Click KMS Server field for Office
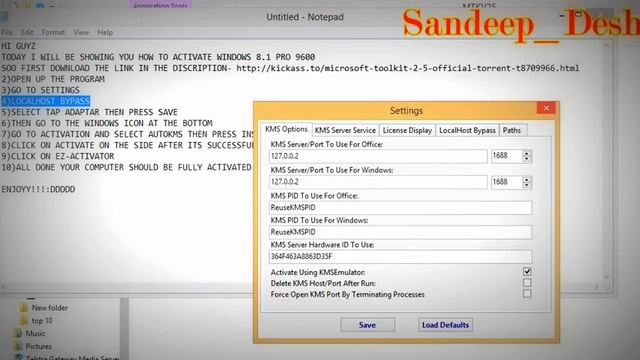Screen dimensions: 640x360 pos(378,156)
